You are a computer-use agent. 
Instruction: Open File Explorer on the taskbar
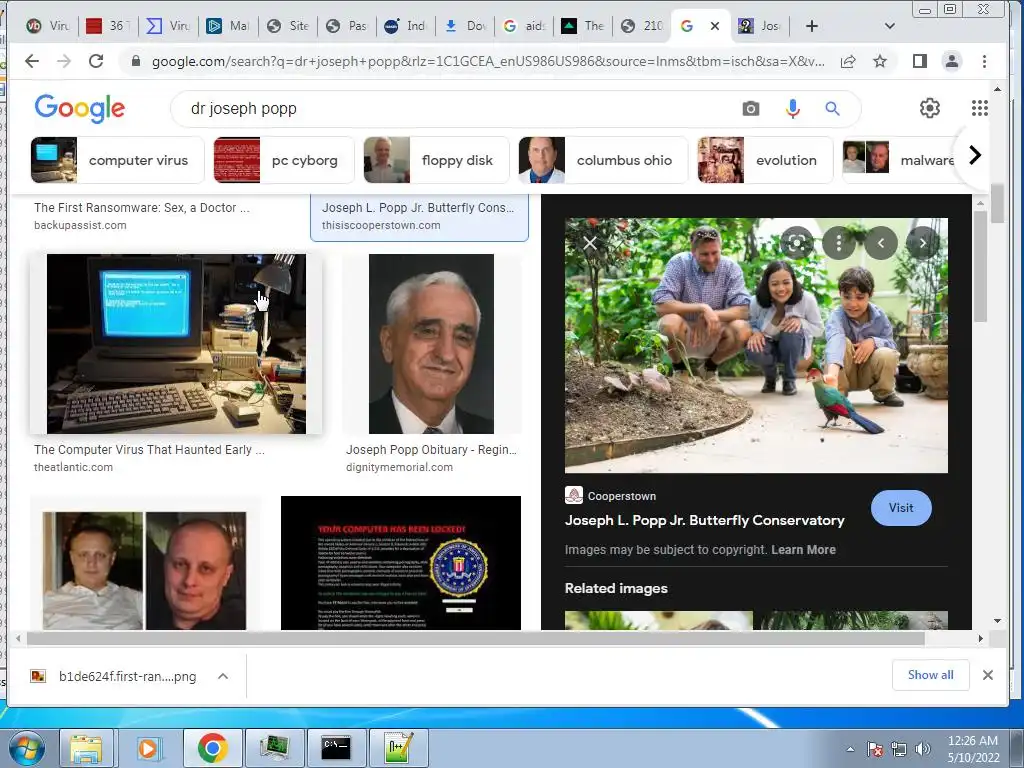tap(86, 748)
